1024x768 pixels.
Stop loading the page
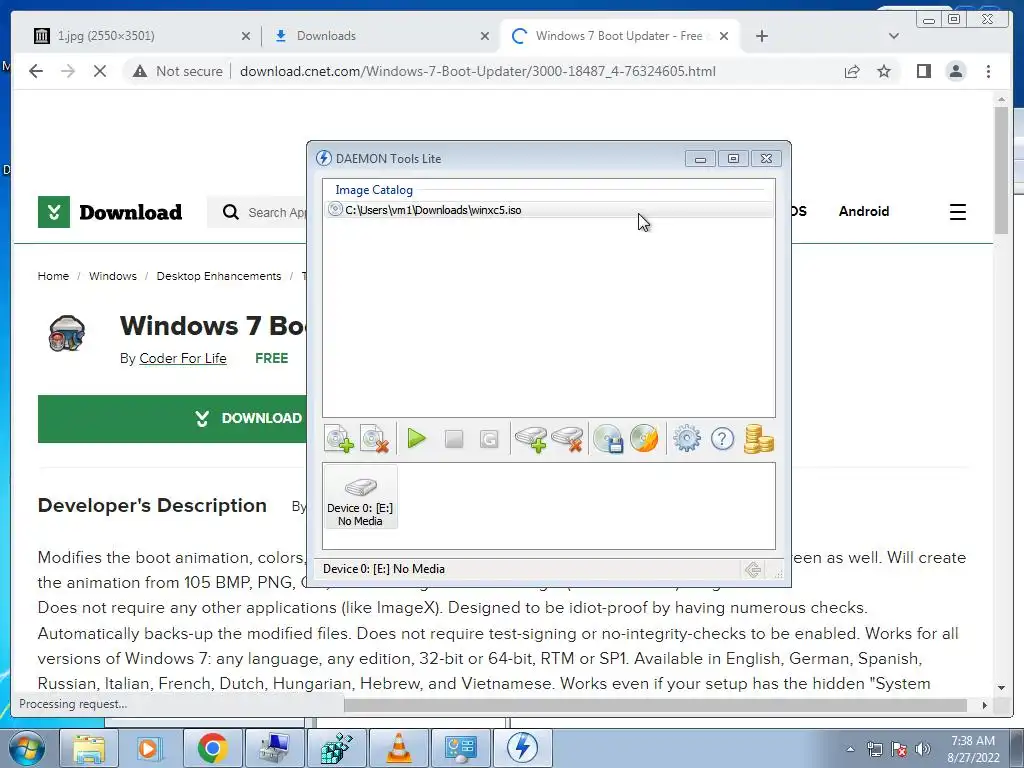point(100,71)
